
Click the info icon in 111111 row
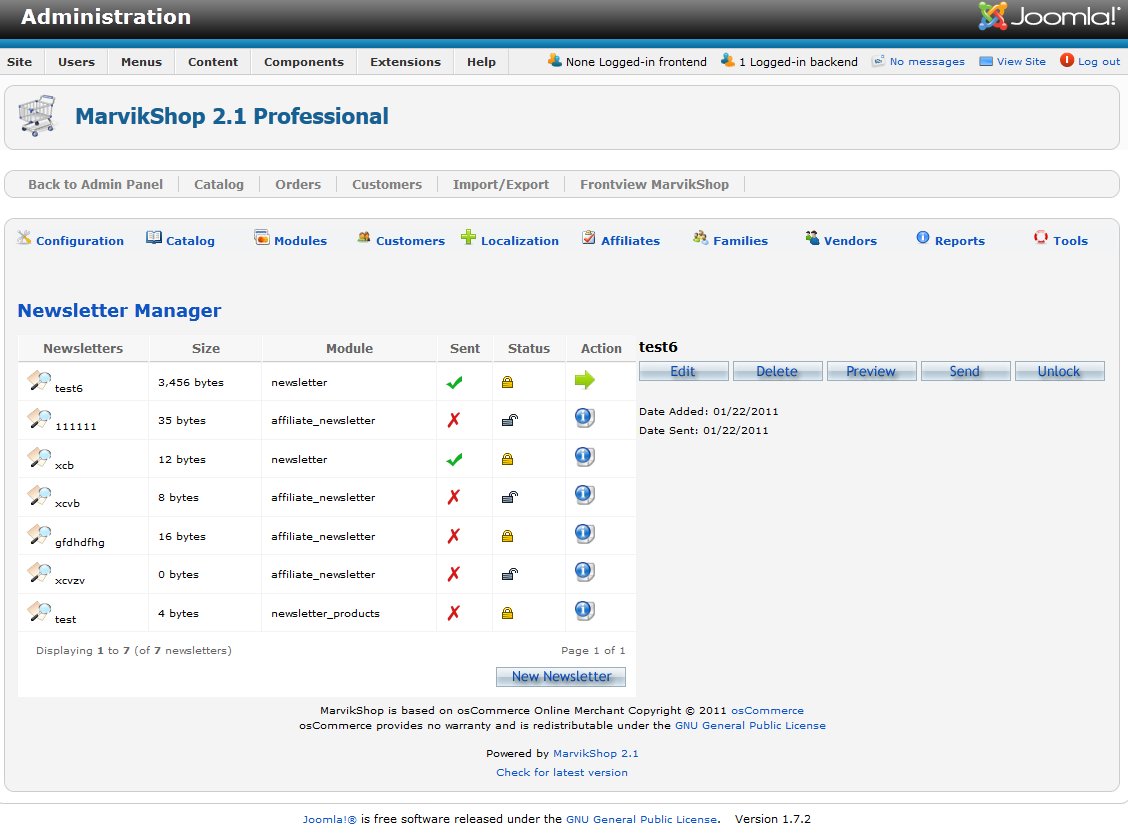[x=584, y=418]
